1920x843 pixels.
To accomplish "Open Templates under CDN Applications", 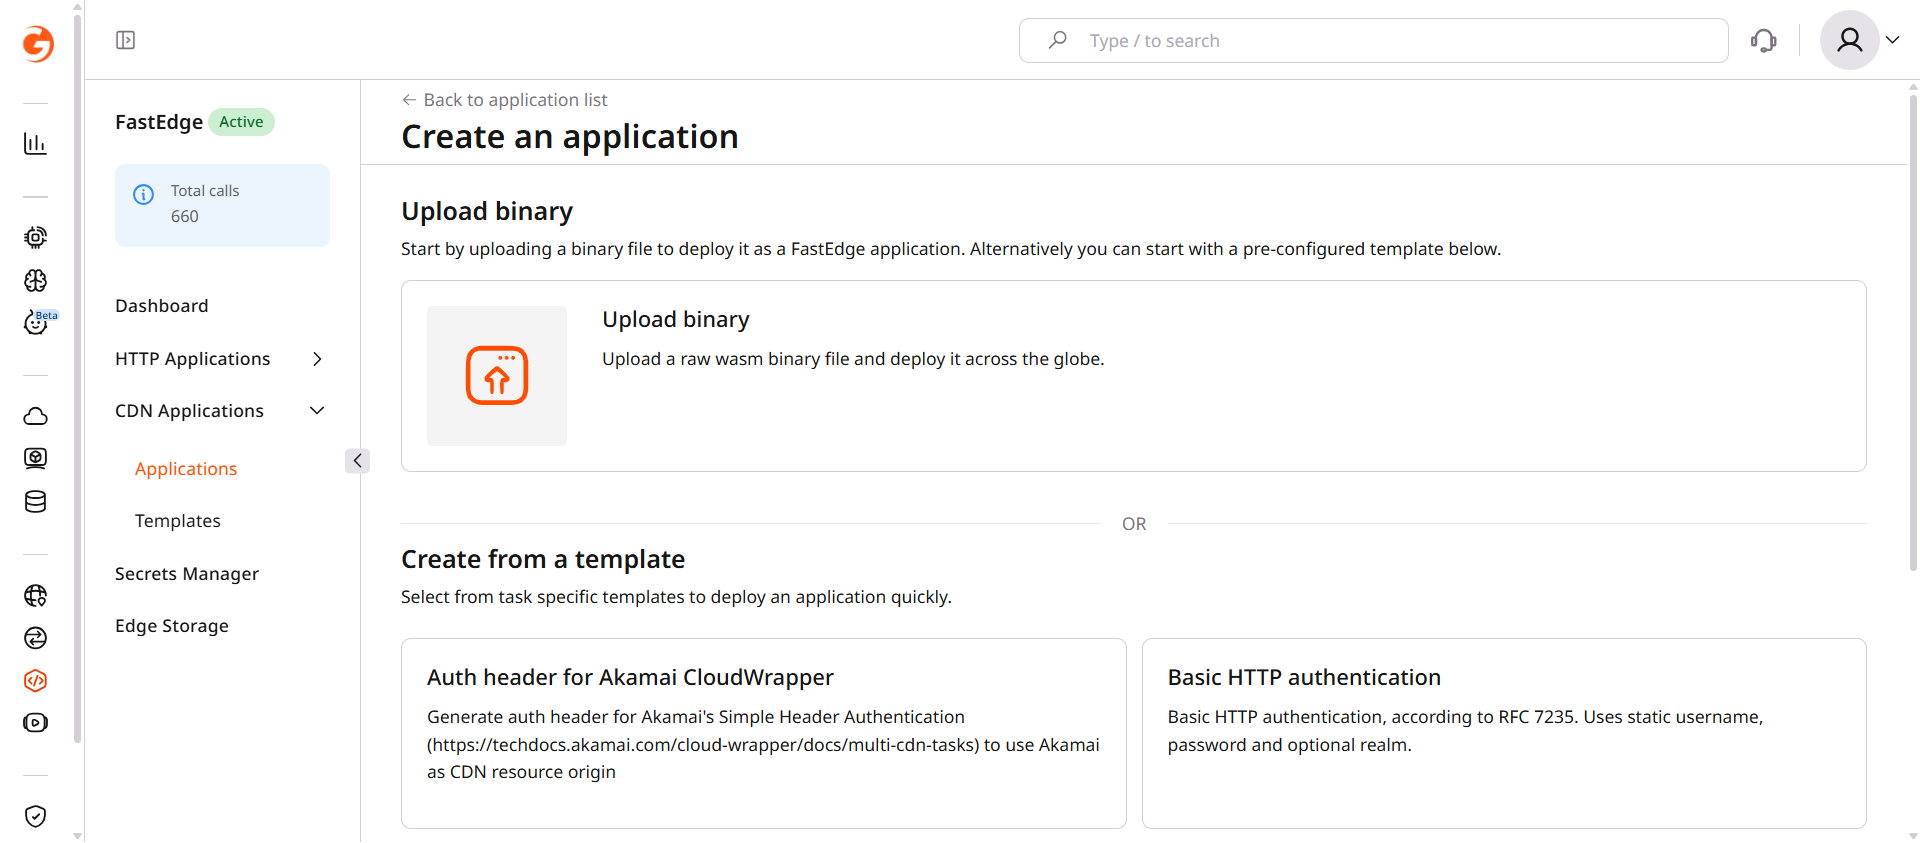I will click(178, 521).
